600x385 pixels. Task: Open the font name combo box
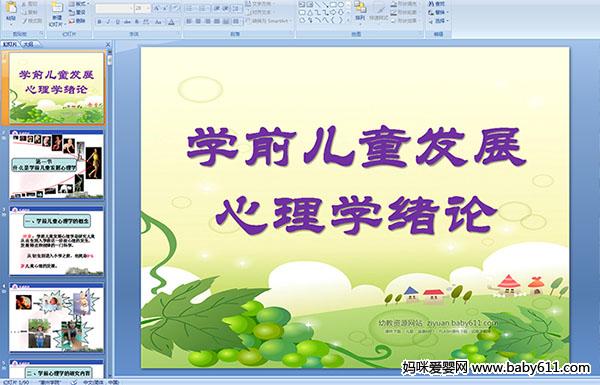click(114, 8)
